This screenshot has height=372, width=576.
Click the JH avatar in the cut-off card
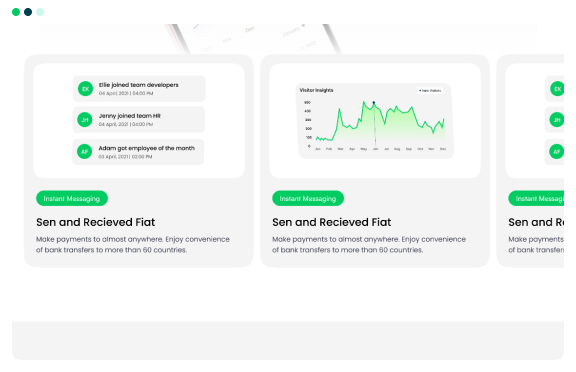(x=557, y=120)
